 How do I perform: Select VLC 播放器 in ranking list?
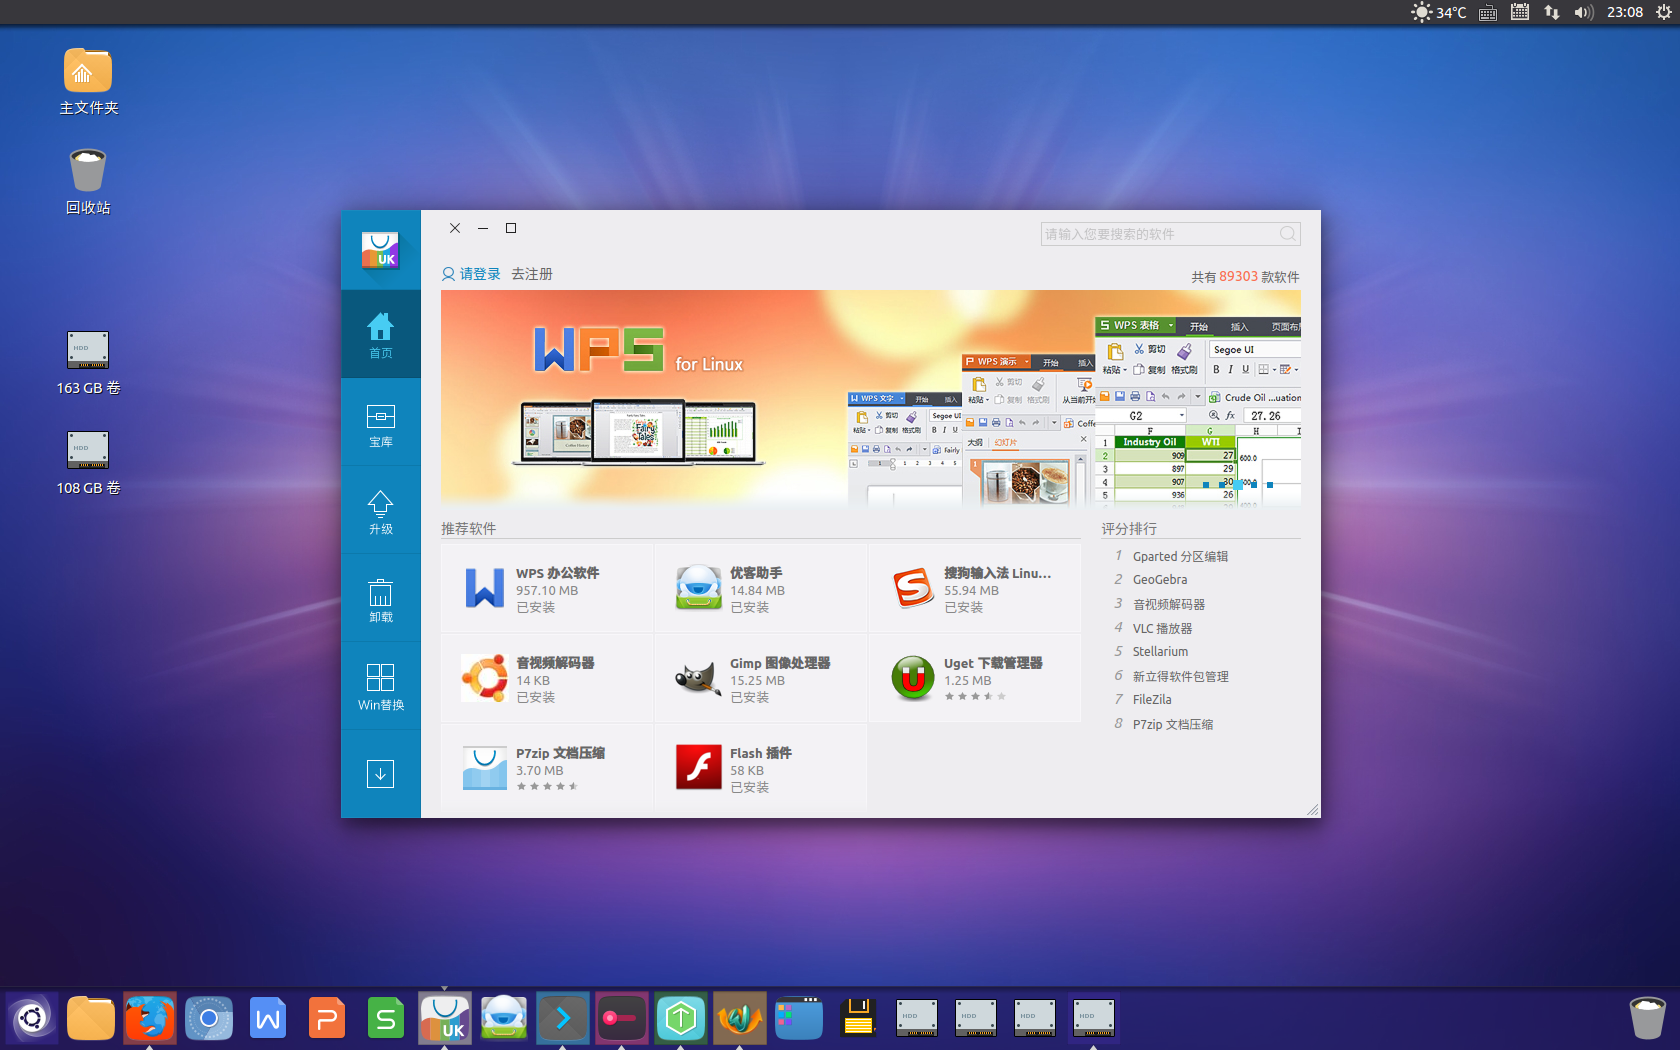1162,628
